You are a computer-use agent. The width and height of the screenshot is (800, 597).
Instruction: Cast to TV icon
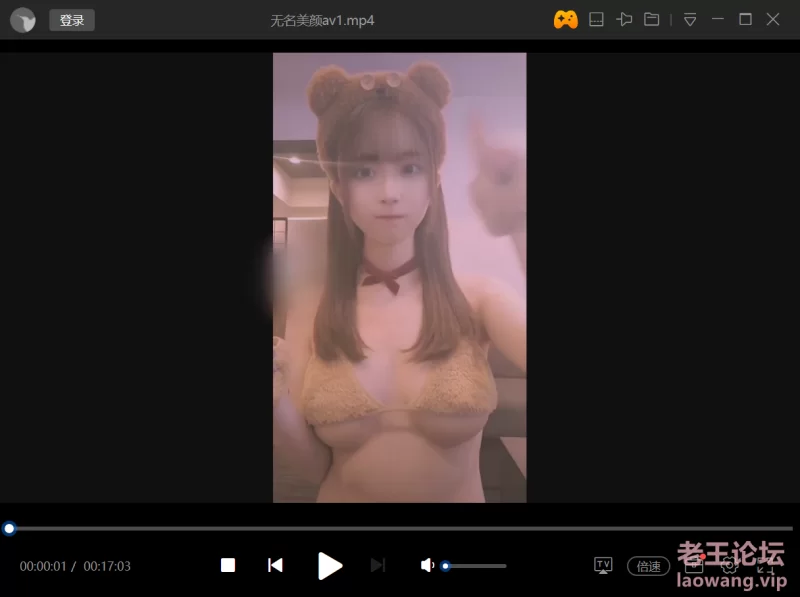[603, 565]
